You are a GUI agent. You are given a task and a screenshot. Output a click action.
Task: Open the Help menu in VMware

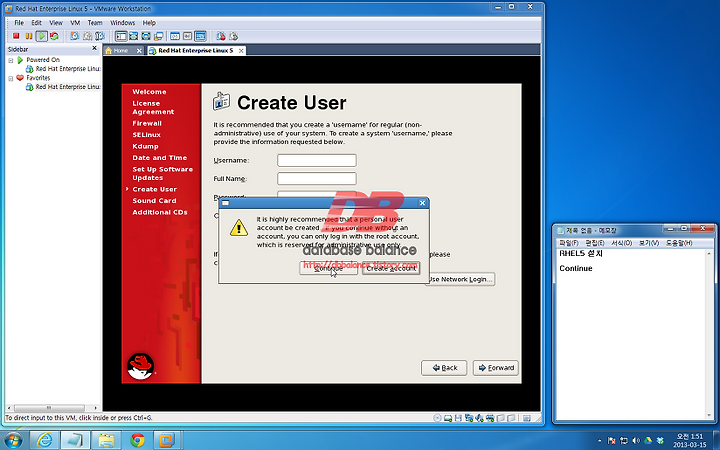tap(149, 22)
